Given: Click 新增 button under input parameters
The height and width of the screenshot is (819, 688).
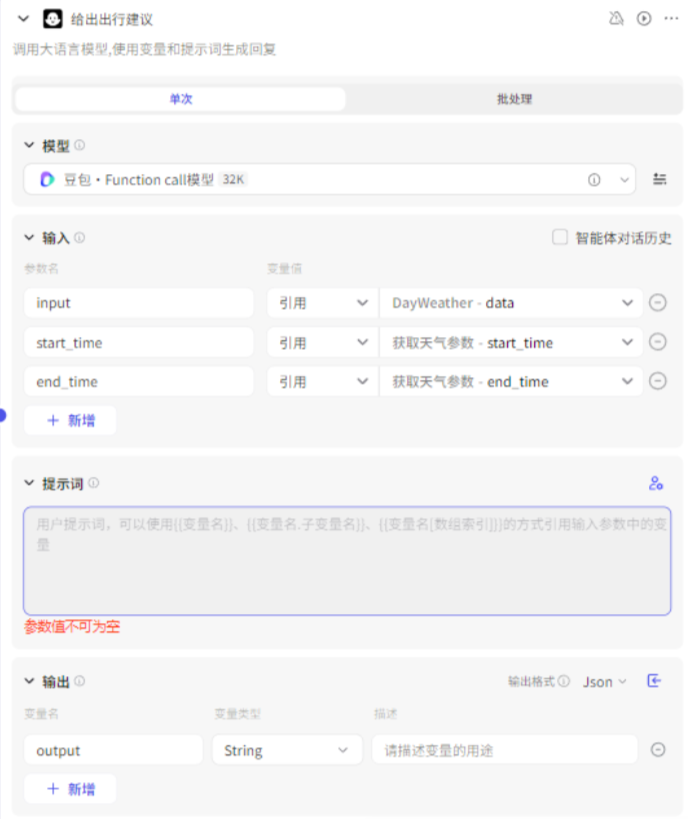Looking at the screenshot, I should tap(70, 420).
